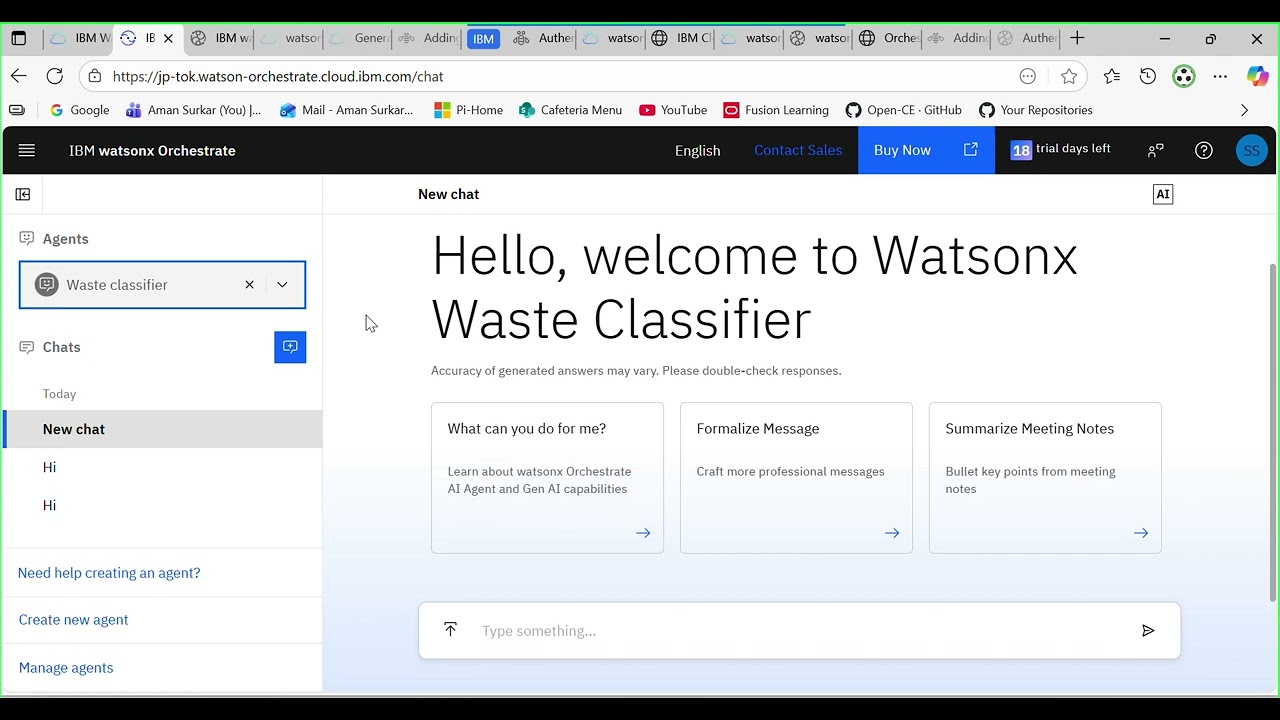Start a new chat with the blue button
This screenshot has height=720, width=1280.
click(290, 347)
